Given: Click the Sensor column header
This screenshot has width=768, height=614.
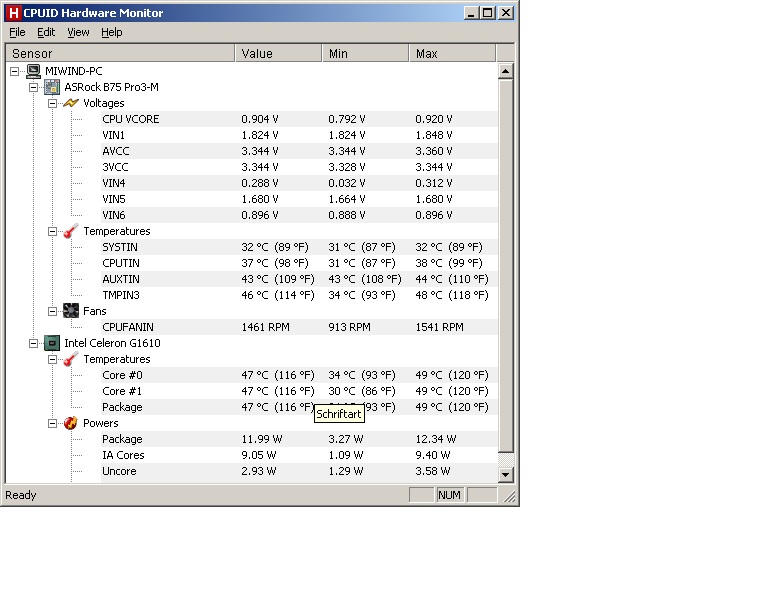Looking at the screenshot, I should point(120,53).
